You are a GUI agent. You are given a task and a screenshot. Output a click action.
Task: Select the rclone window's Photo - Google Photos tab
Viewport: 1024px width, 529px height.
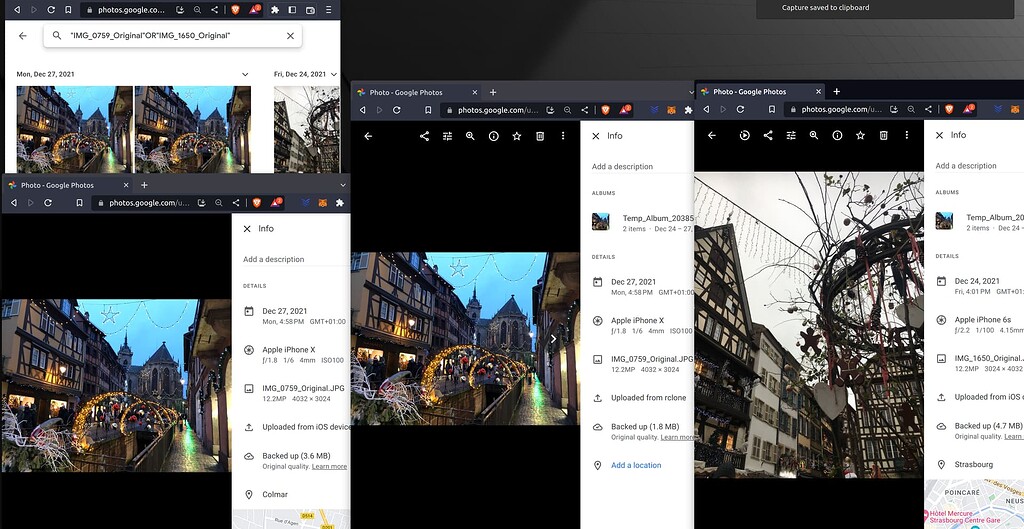[415, 93]
